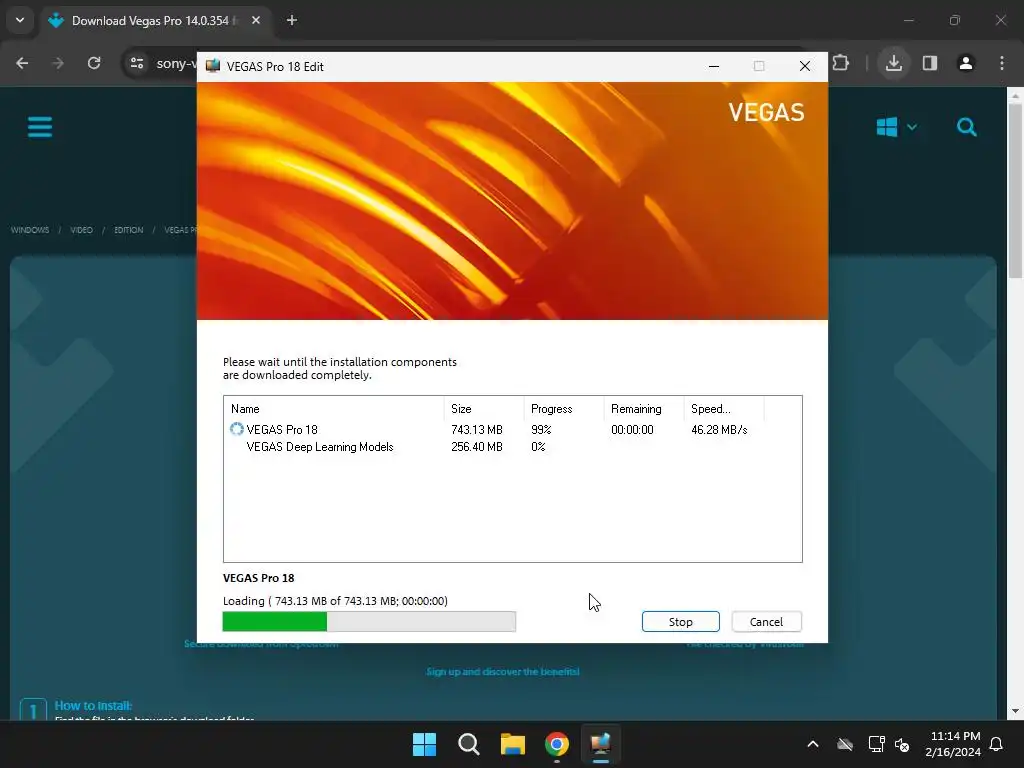Cancel the VEGAS installer
The height and width of the screenshot is (768, 1024).
pyautogui.click(x=766, y=622)
